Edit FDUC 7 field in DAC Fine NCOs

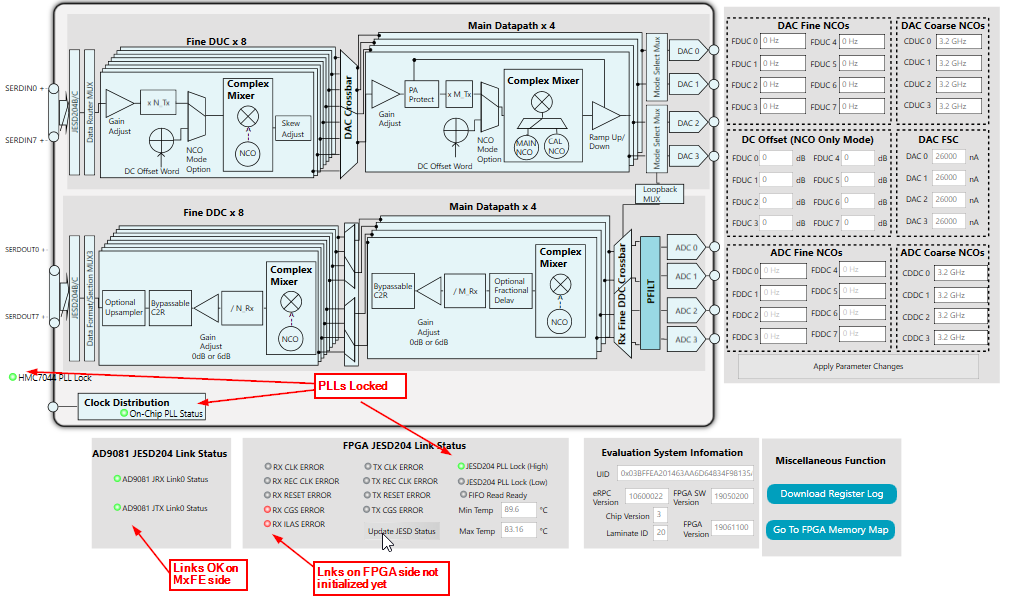coord(862,106)
